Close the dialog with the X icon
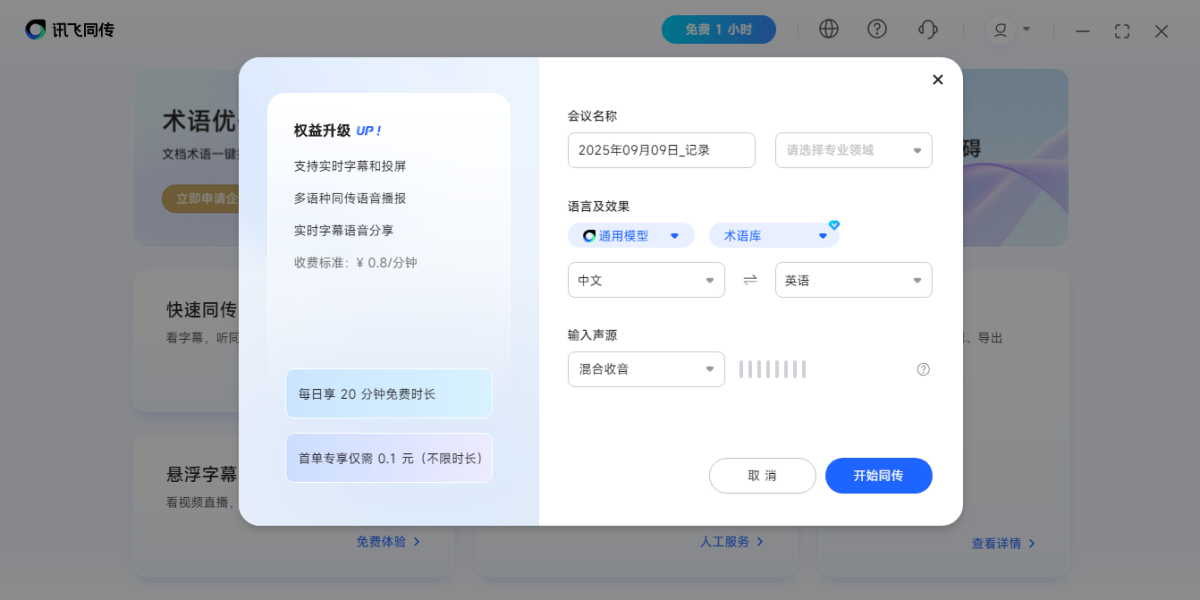 937,80
